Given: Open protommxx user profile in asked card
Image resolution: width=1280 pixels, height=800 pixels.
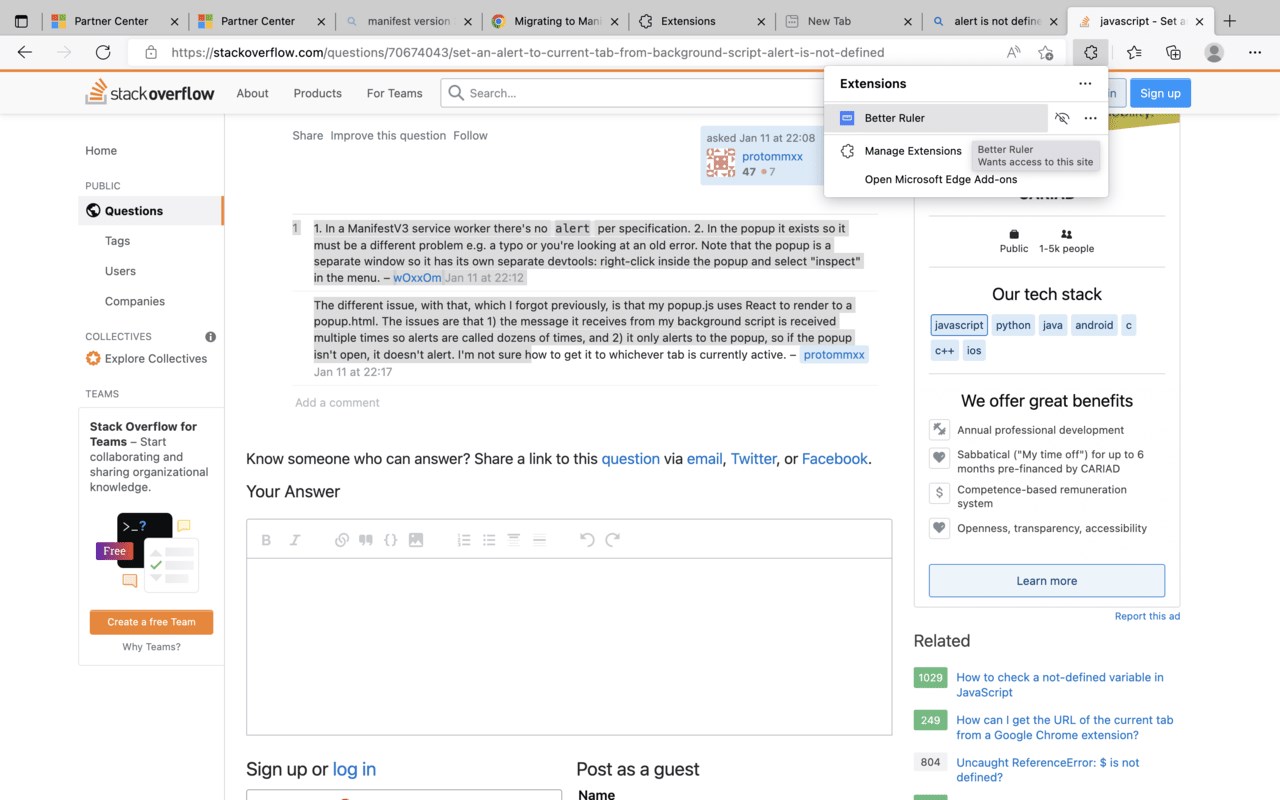Looking at the screenshot, I should click(x=772, y=157).
